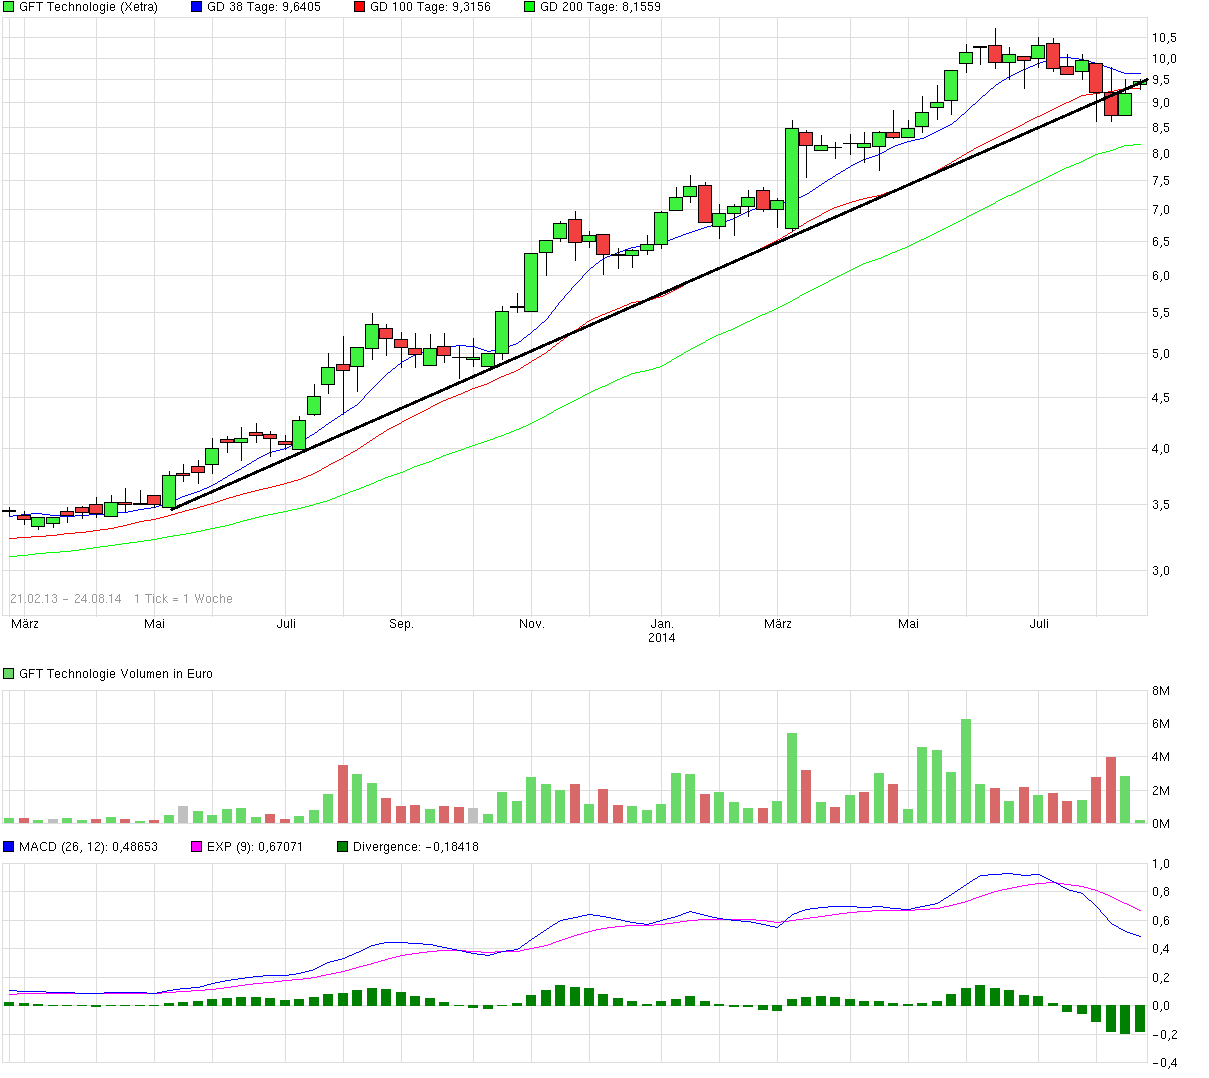The image size is (1209, 1078).
Task: Select the Jan. 2014 axis label
Action: pyautogui.click(x=662, y=630)
